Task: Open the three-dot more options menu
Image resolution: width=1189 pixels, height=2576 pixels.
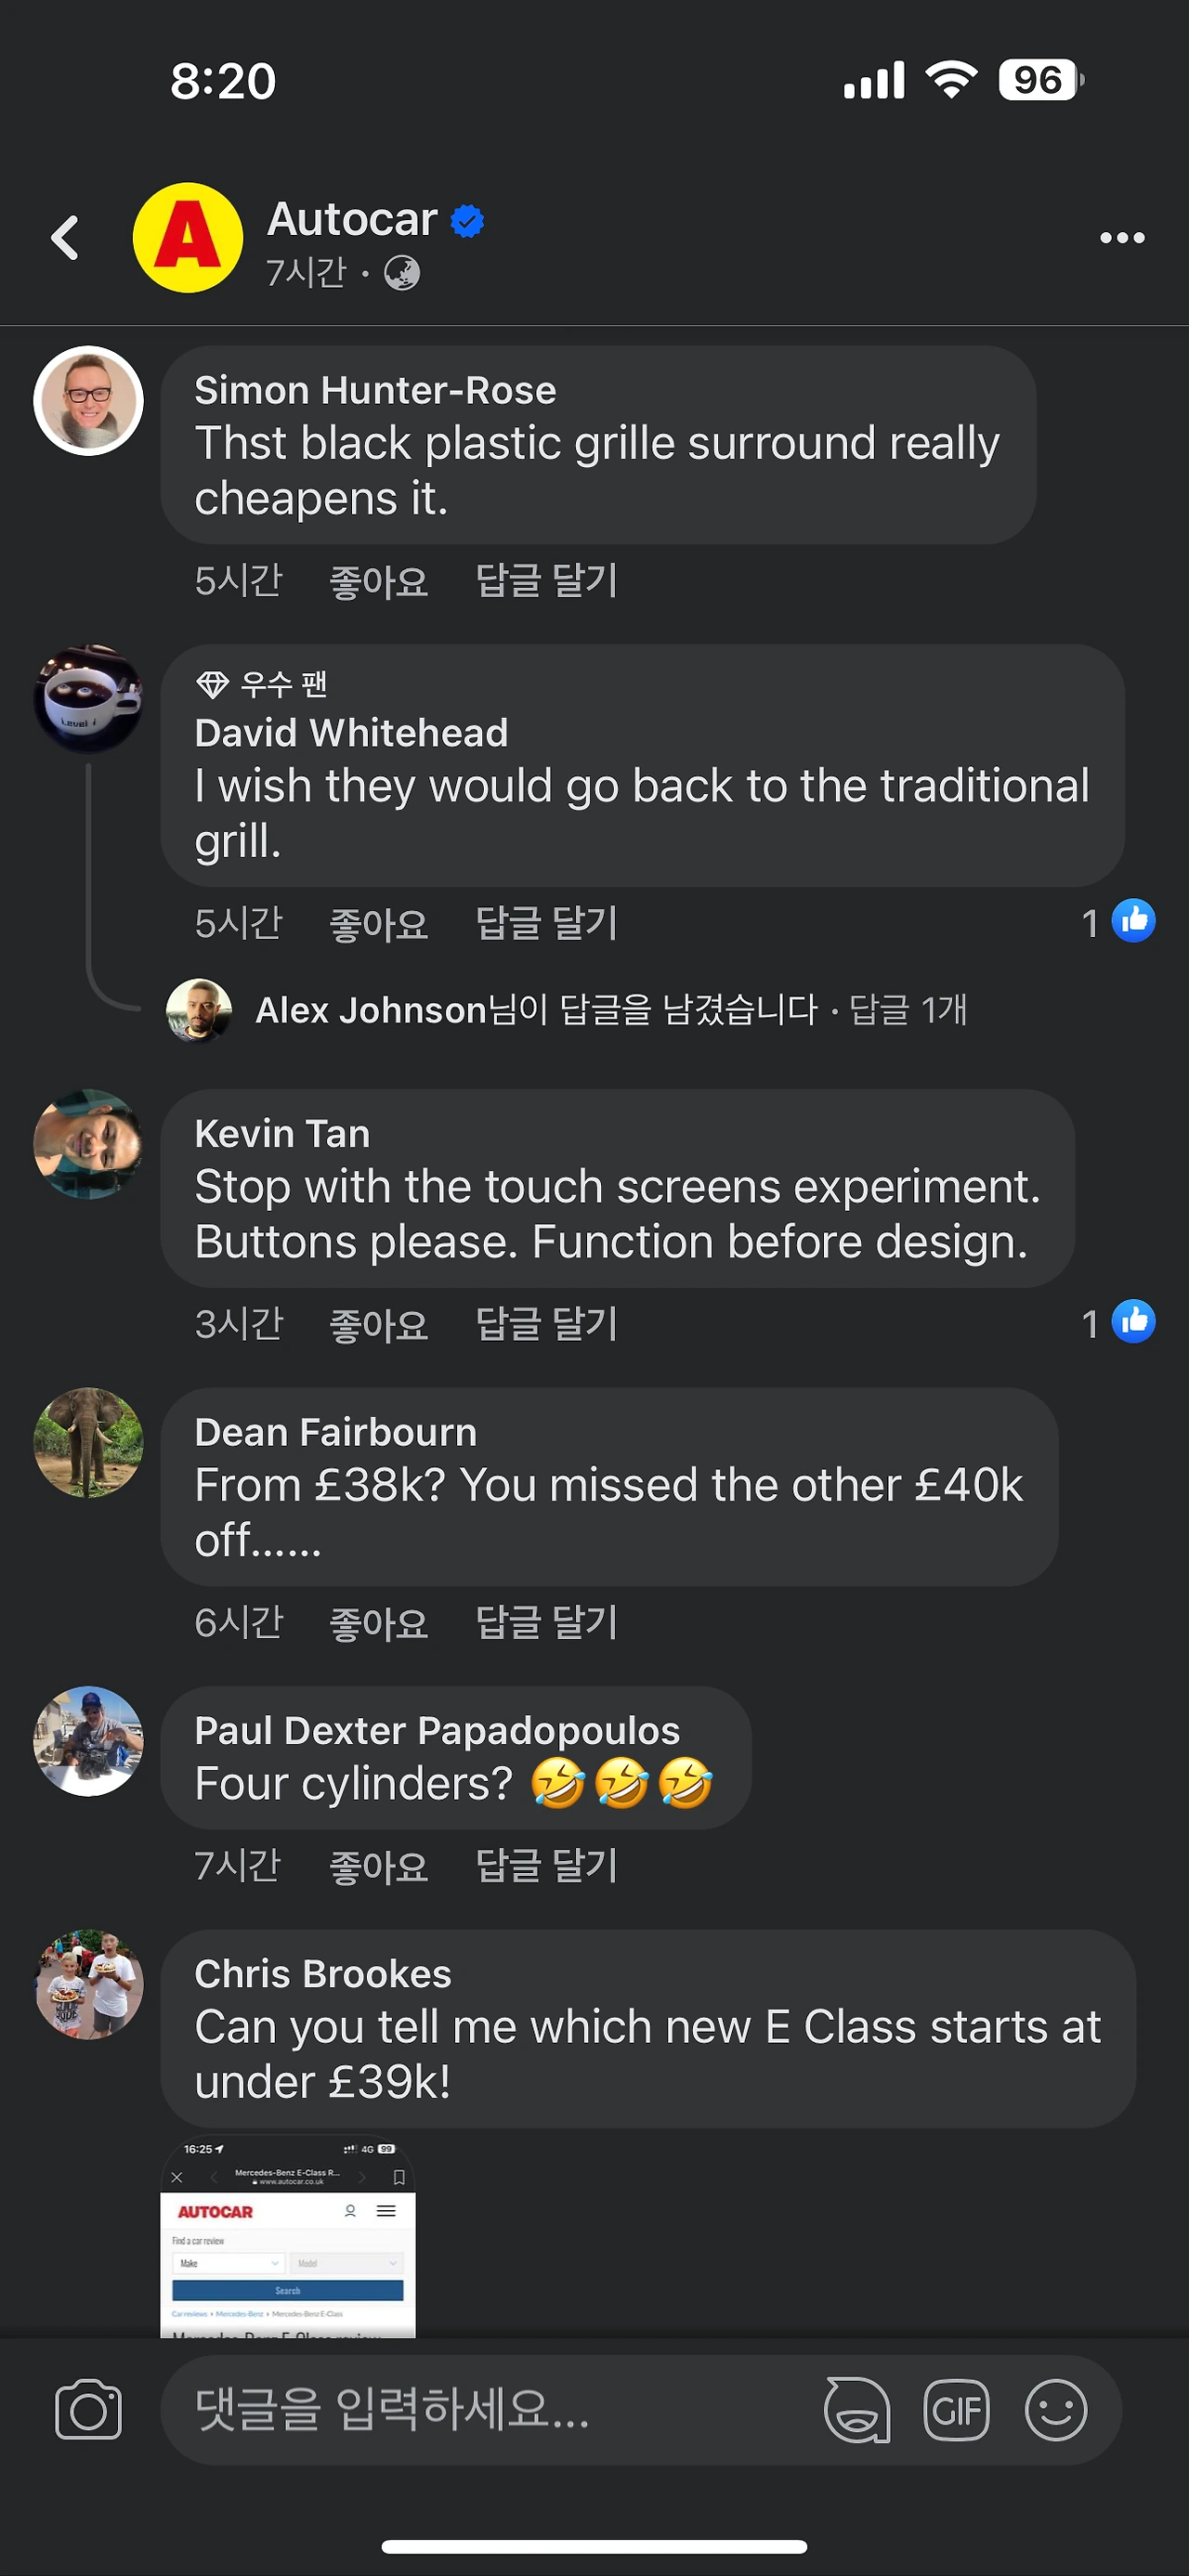Action: pyautogui.click(x=1121, y=238)
